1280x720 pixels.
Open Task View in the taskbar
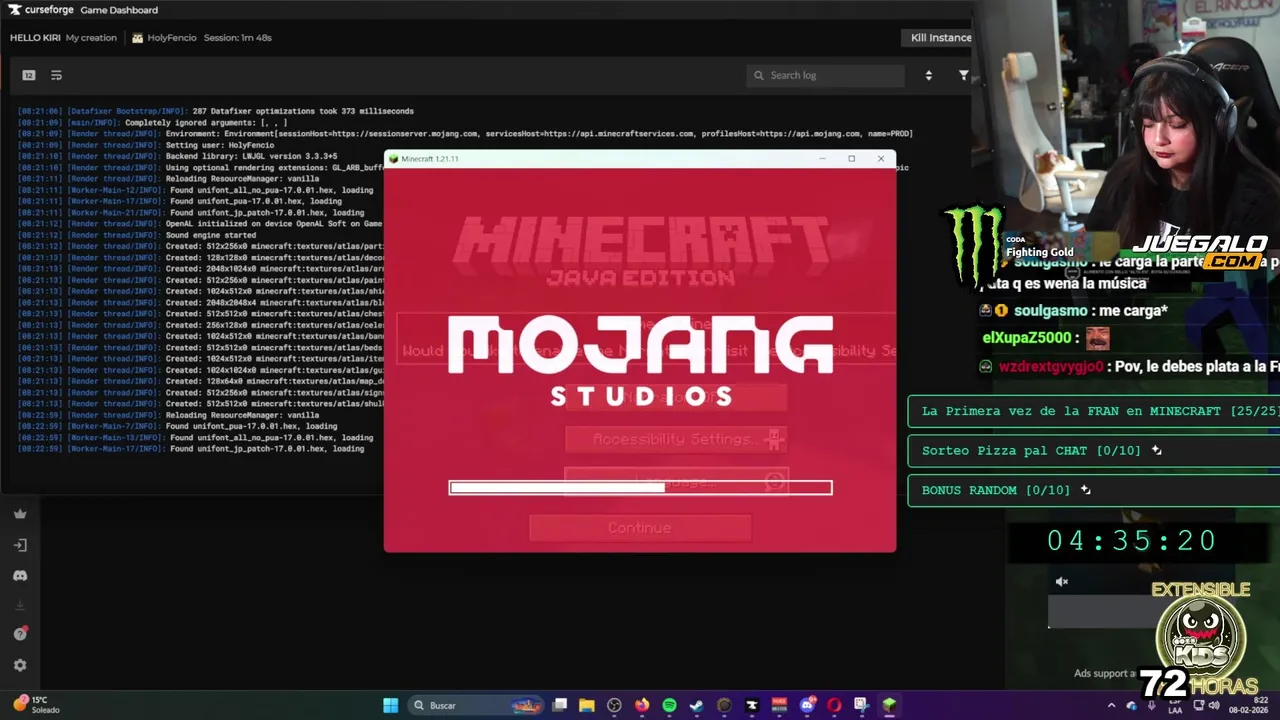point(560,705)
